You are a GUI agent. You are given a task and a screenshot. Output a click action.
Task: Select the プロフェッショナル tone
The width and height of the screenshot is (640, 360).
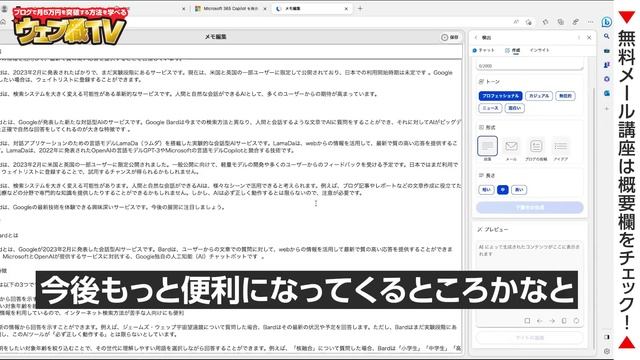[x=500, y=96]
